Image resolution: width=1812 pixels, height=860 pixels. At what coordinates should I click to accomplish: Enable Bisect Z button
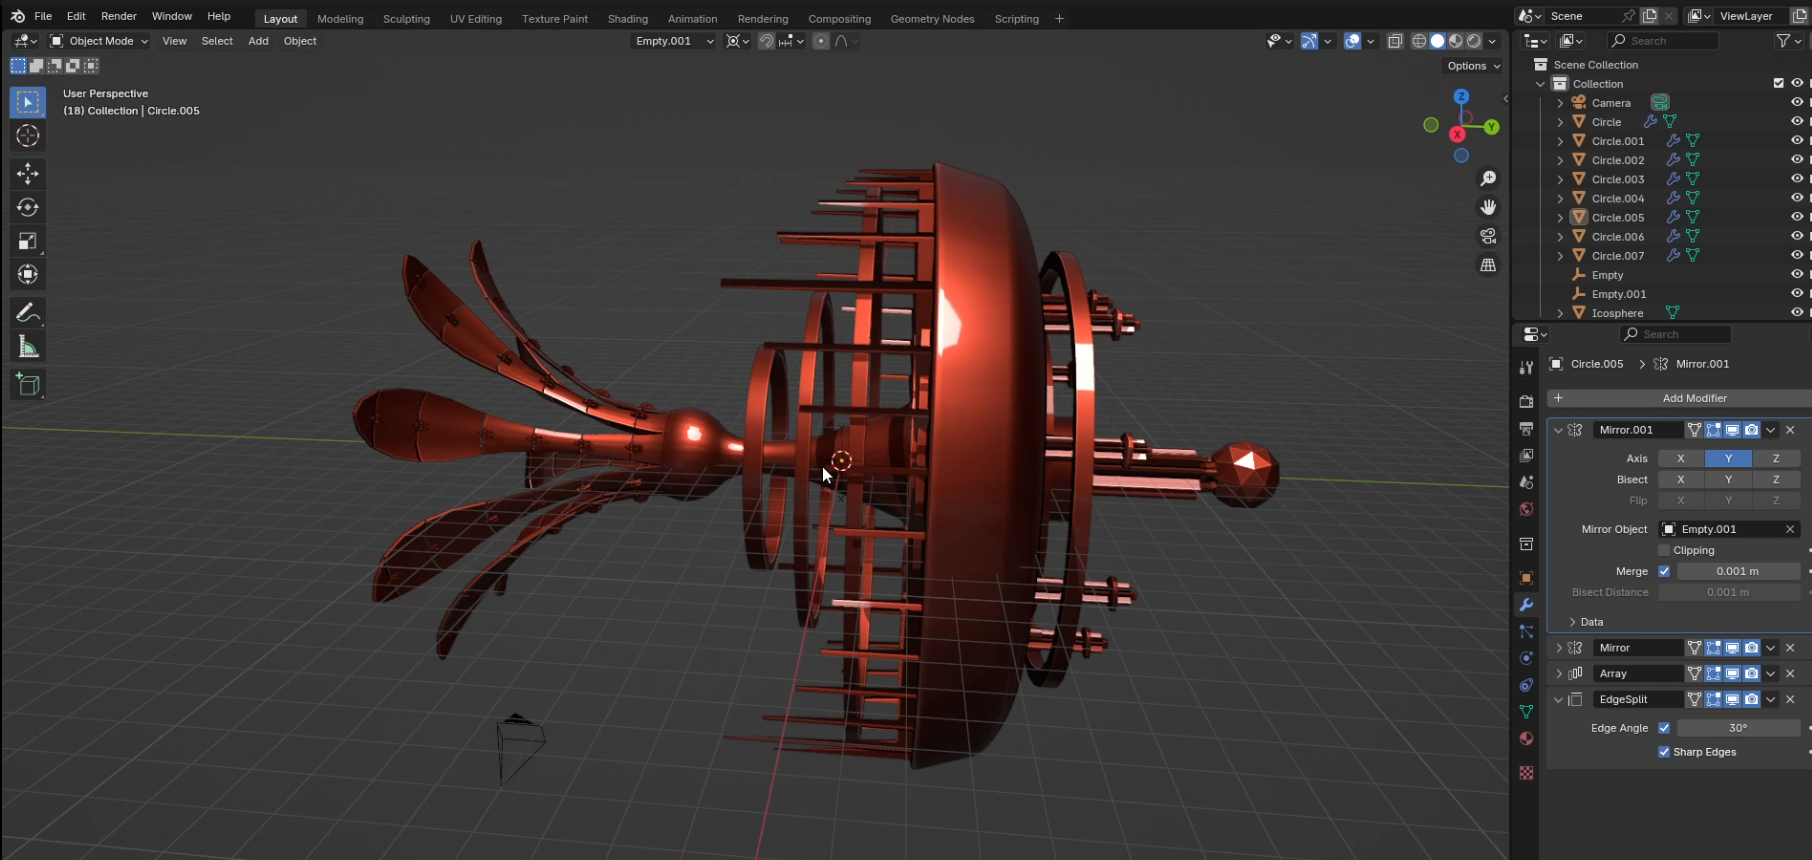1776,479
